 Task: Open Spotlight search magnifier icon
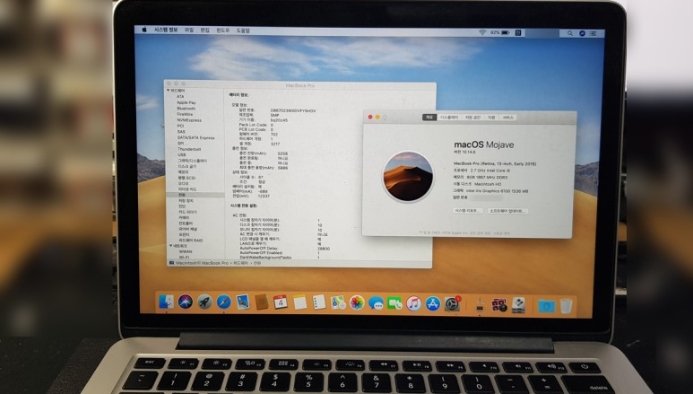pyautogui.click(x=570, y=33)
